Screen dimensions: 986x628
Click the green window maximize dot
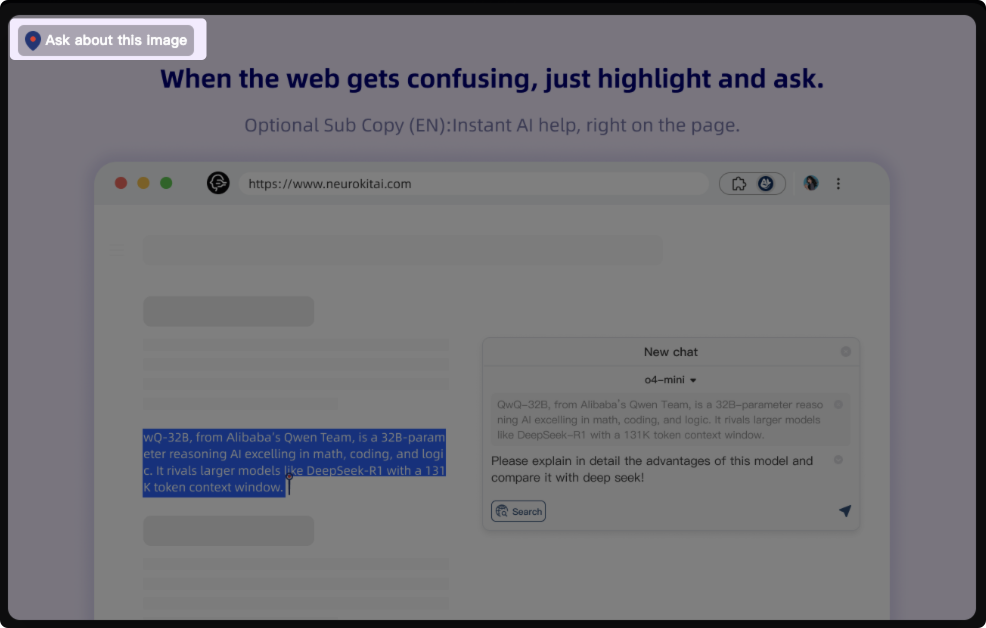(x=166, y=183)
